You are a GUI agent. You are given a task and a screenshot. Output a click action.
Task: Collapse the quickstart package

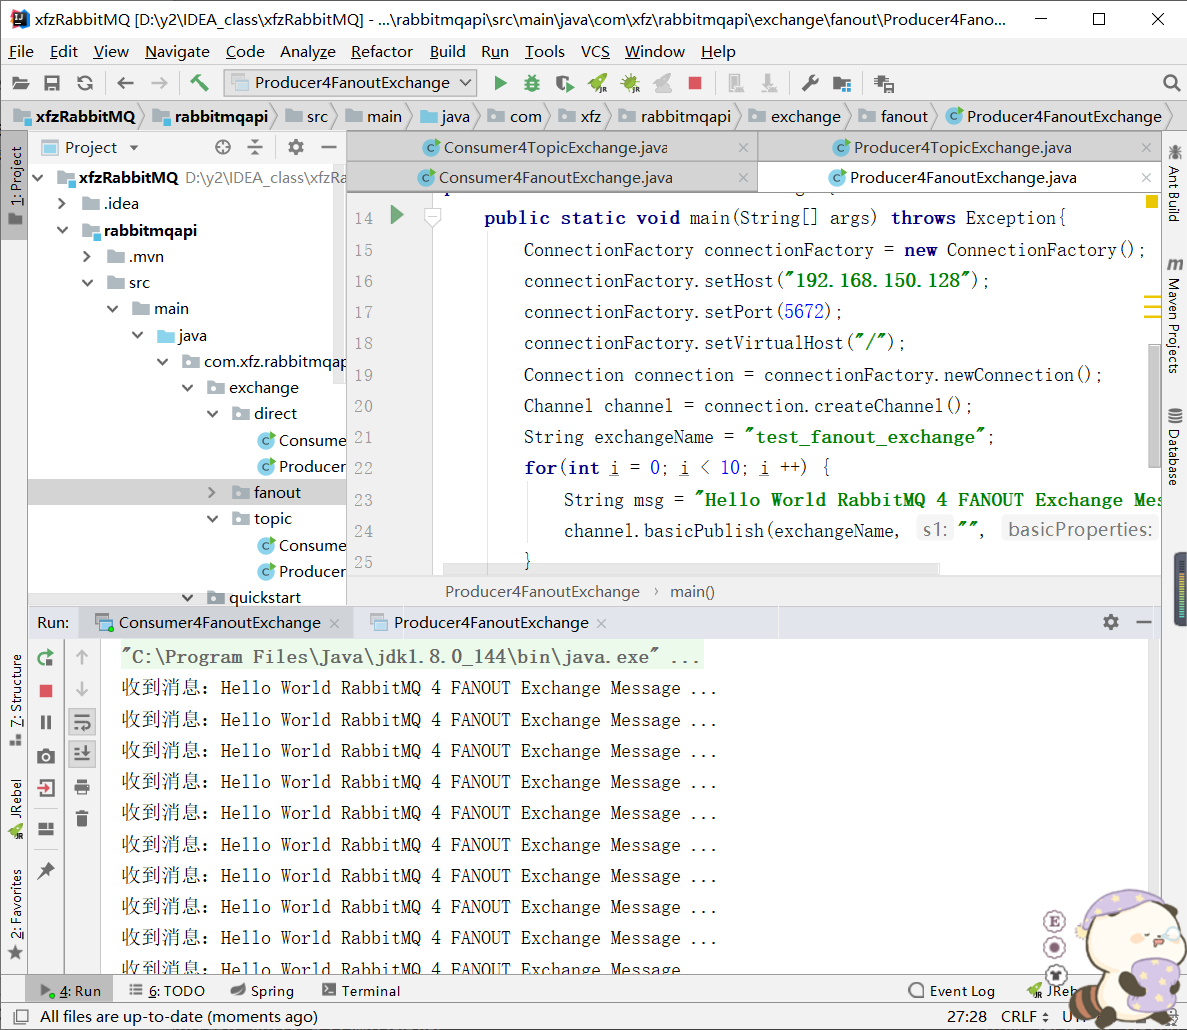tap(188, 598)
